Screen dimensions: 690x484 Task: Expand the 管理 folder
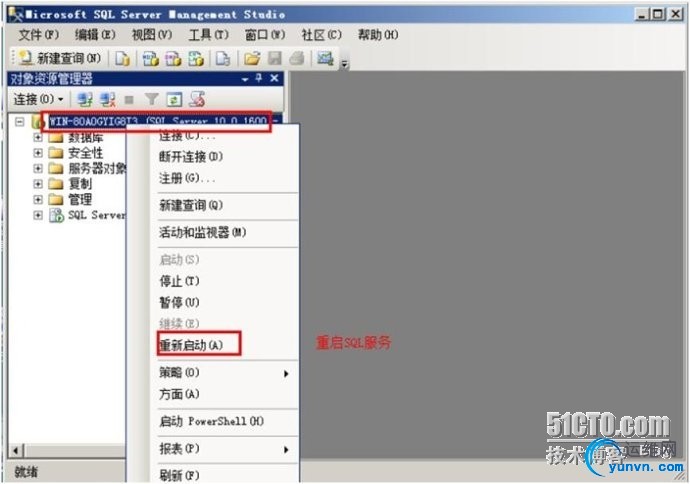(x=38, y=199)
